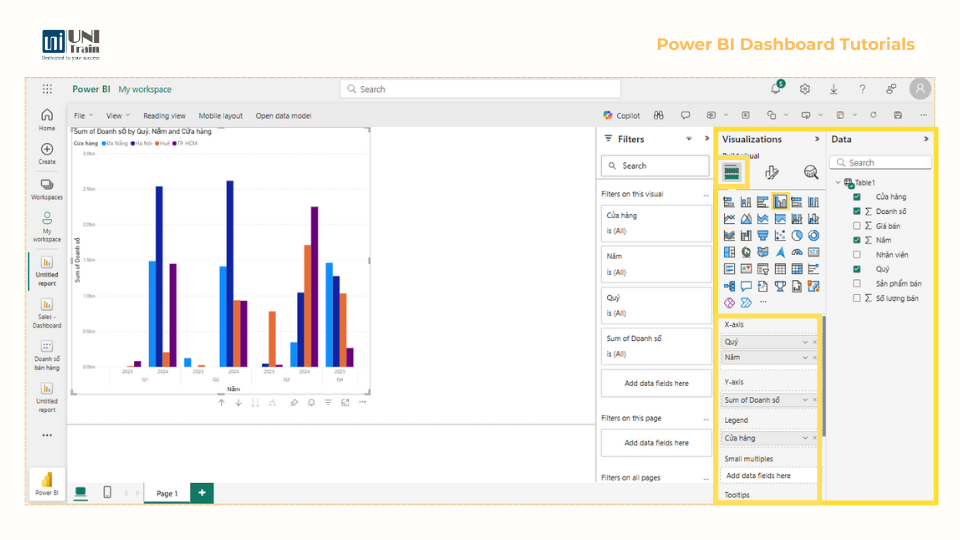Pick the gauge visualization icon
This screenshot has width=960, height=540.
pyautogui.click(x=797, y=252)
